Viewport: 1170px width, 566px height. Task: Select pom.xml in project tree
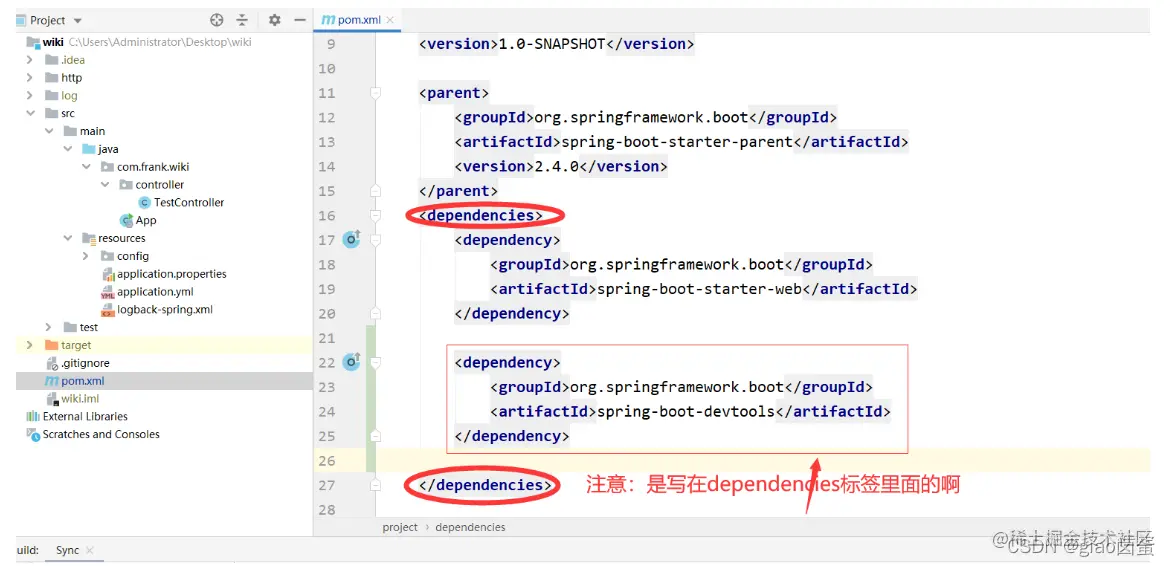[x=83, y=381]
